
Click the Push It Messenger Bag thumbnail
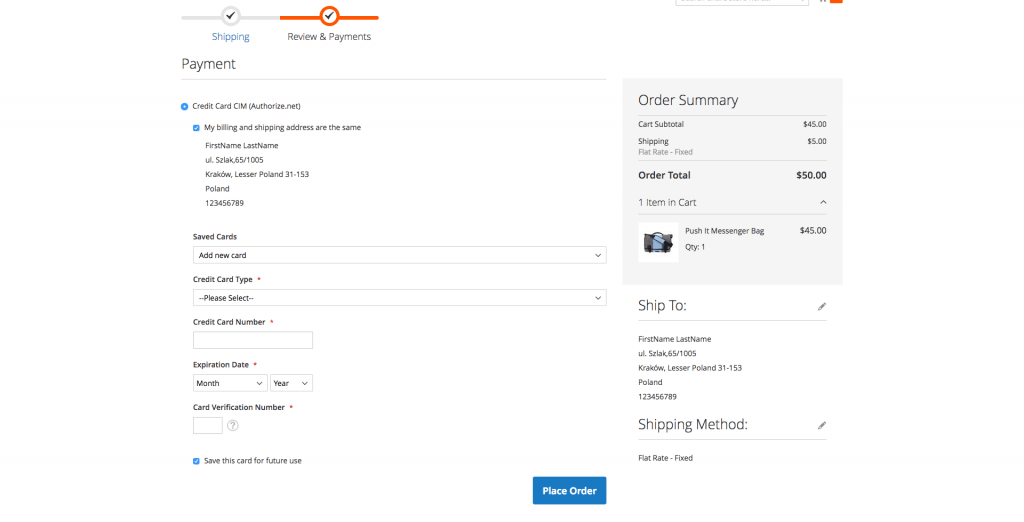(x=658, y=242)
